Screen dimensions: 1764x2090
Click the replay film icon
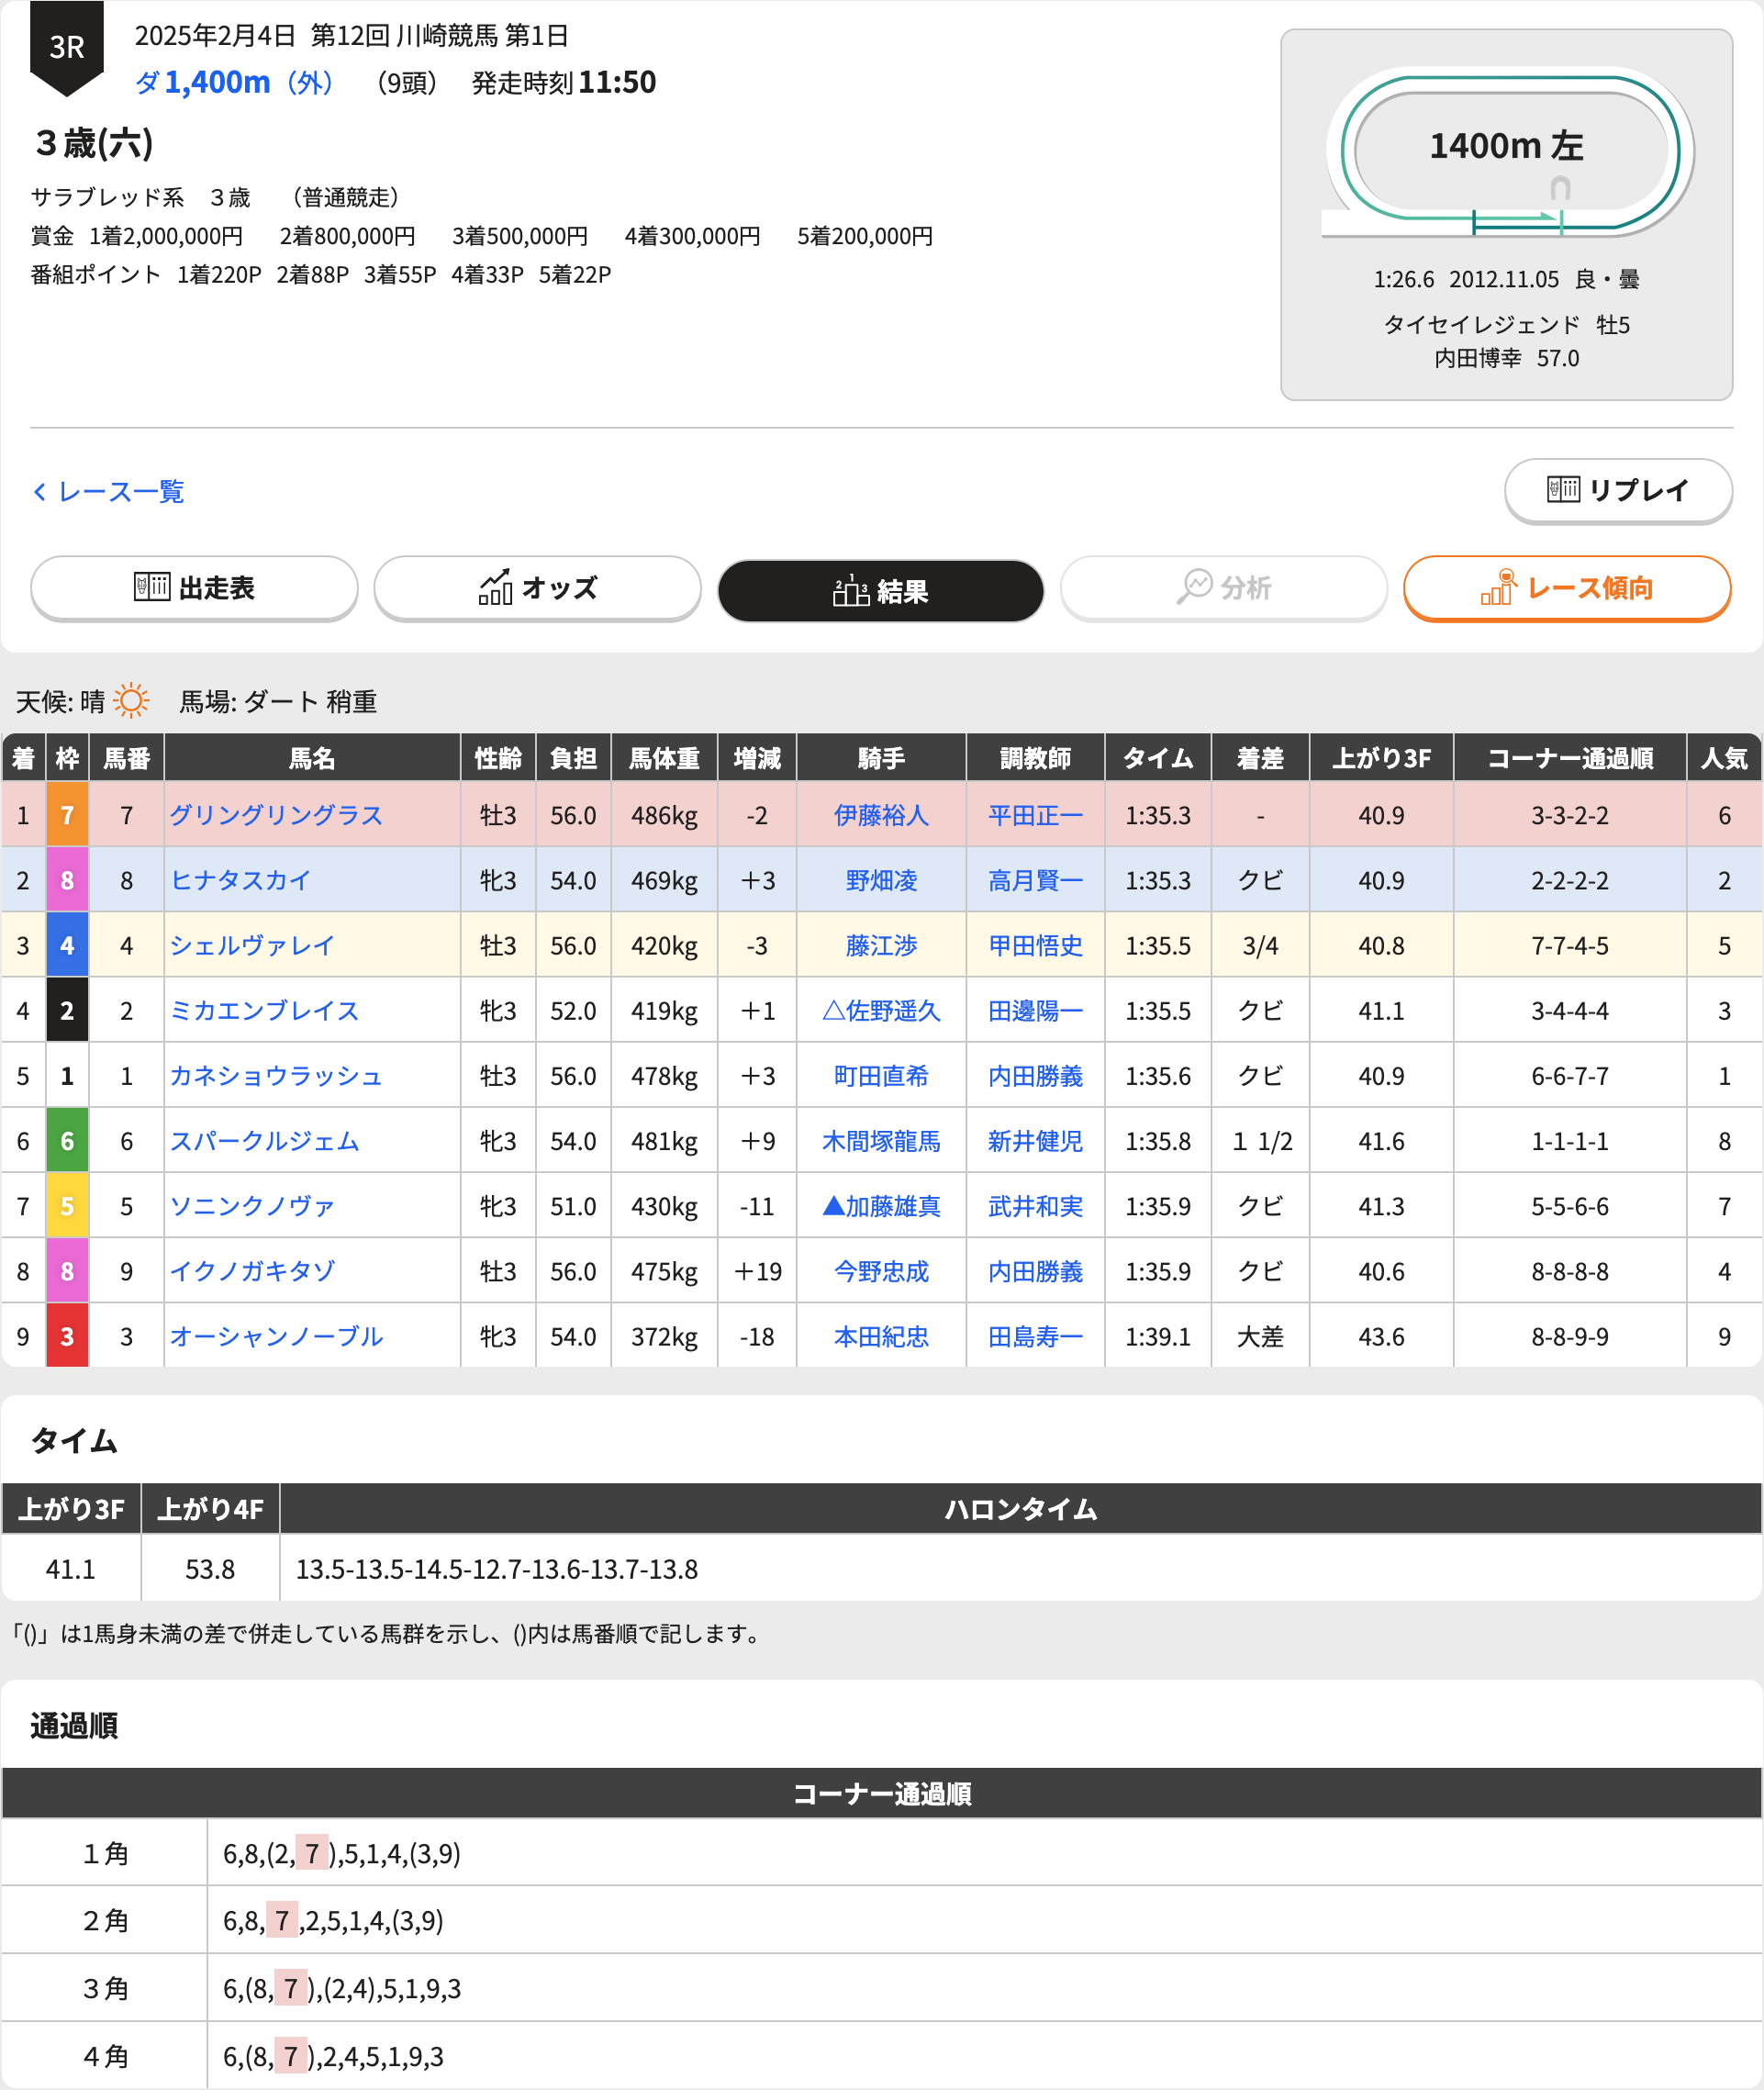(1563, 489)
